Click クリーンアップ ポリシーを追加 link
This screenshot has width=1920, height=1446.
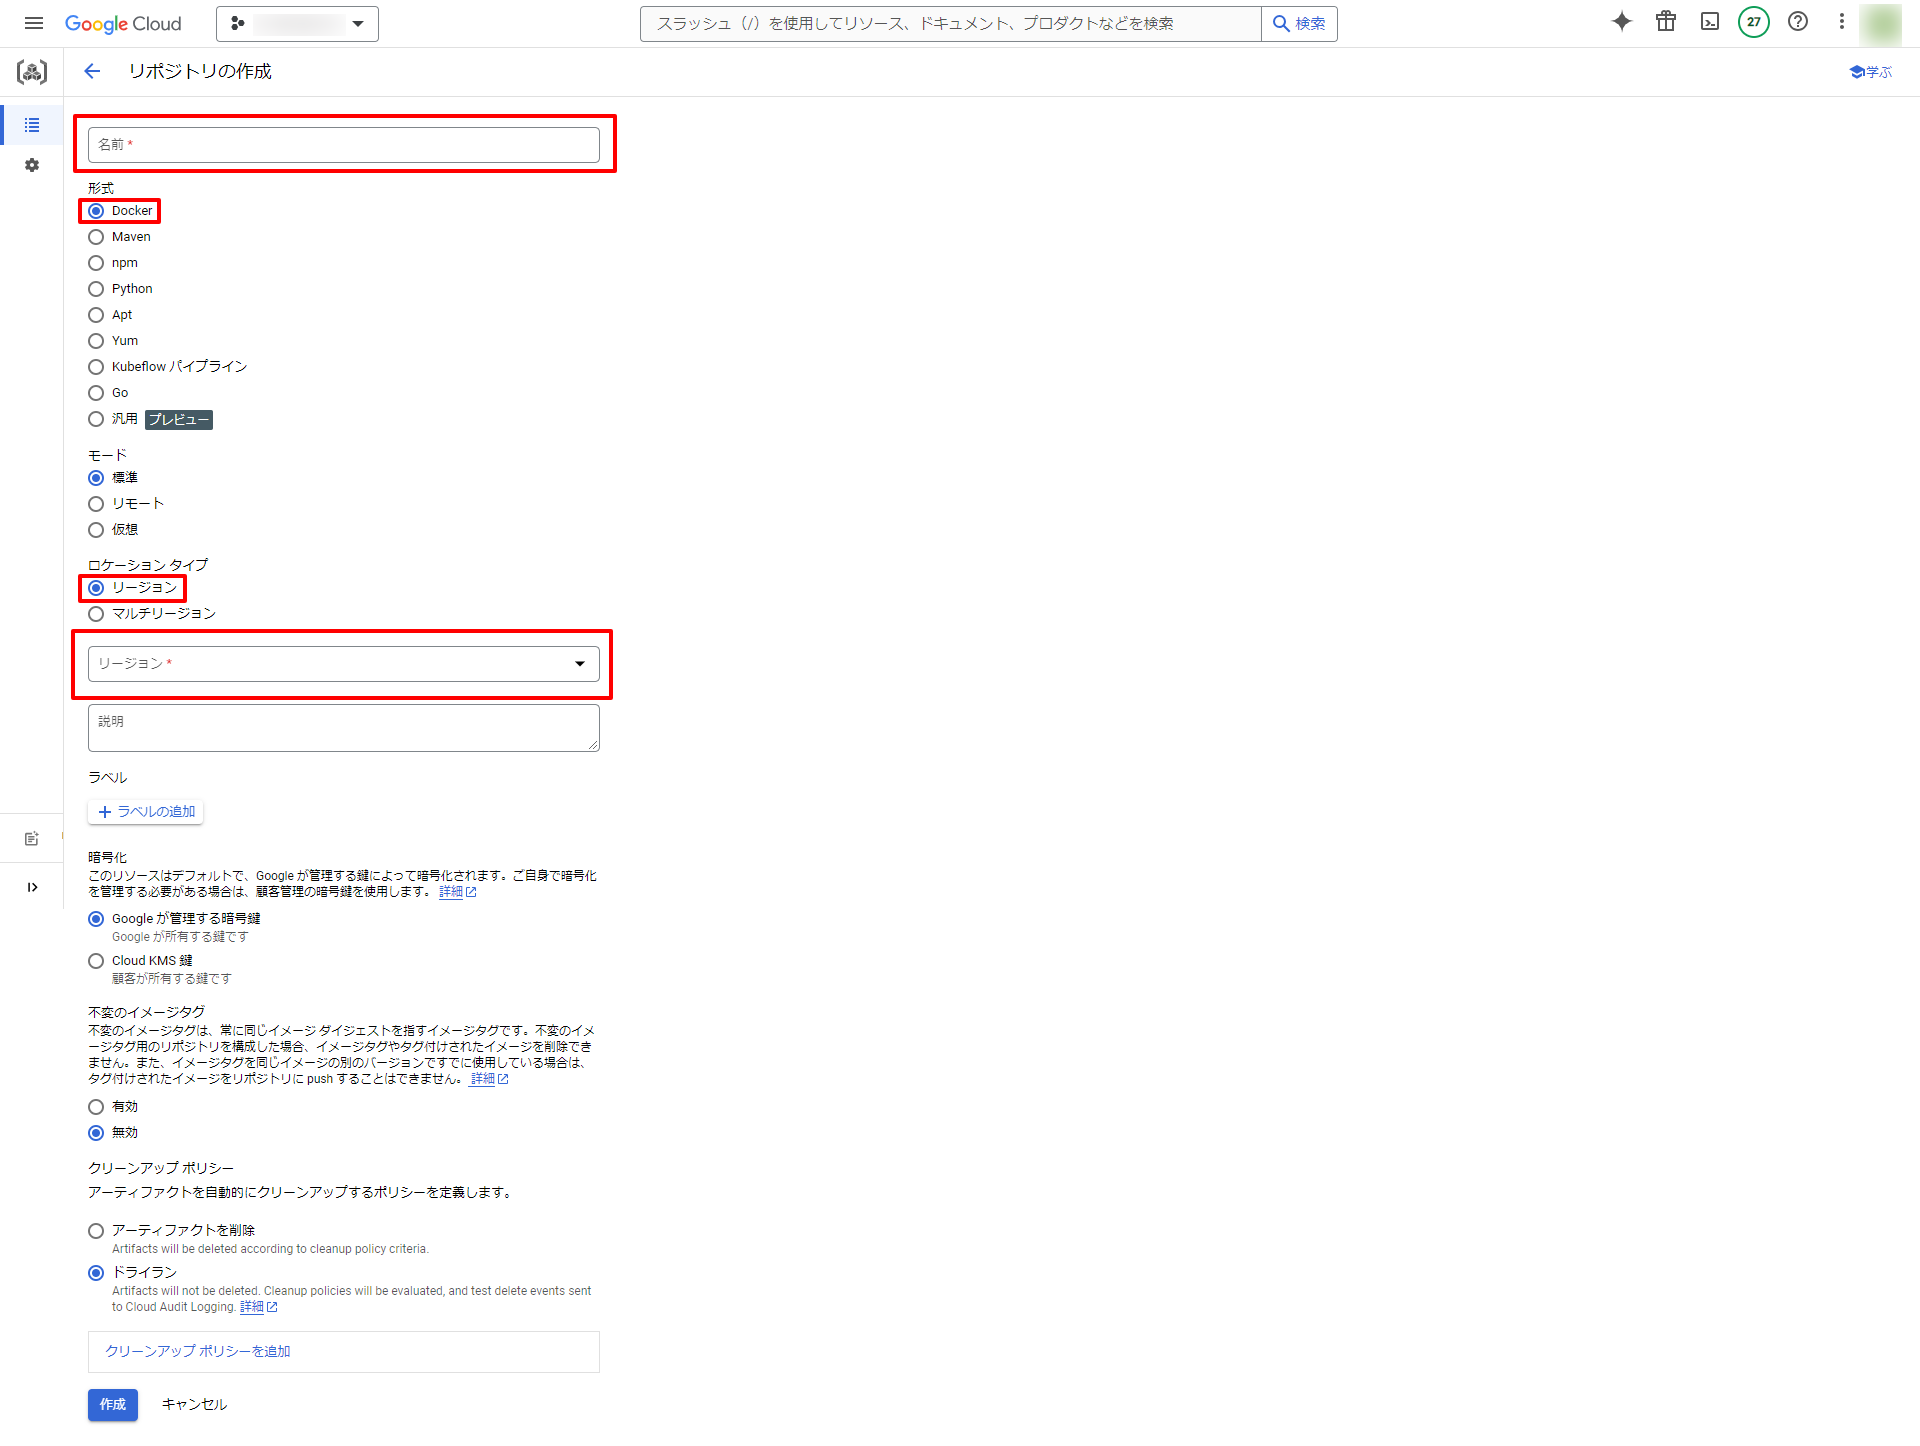click(x=198, y=1351)
